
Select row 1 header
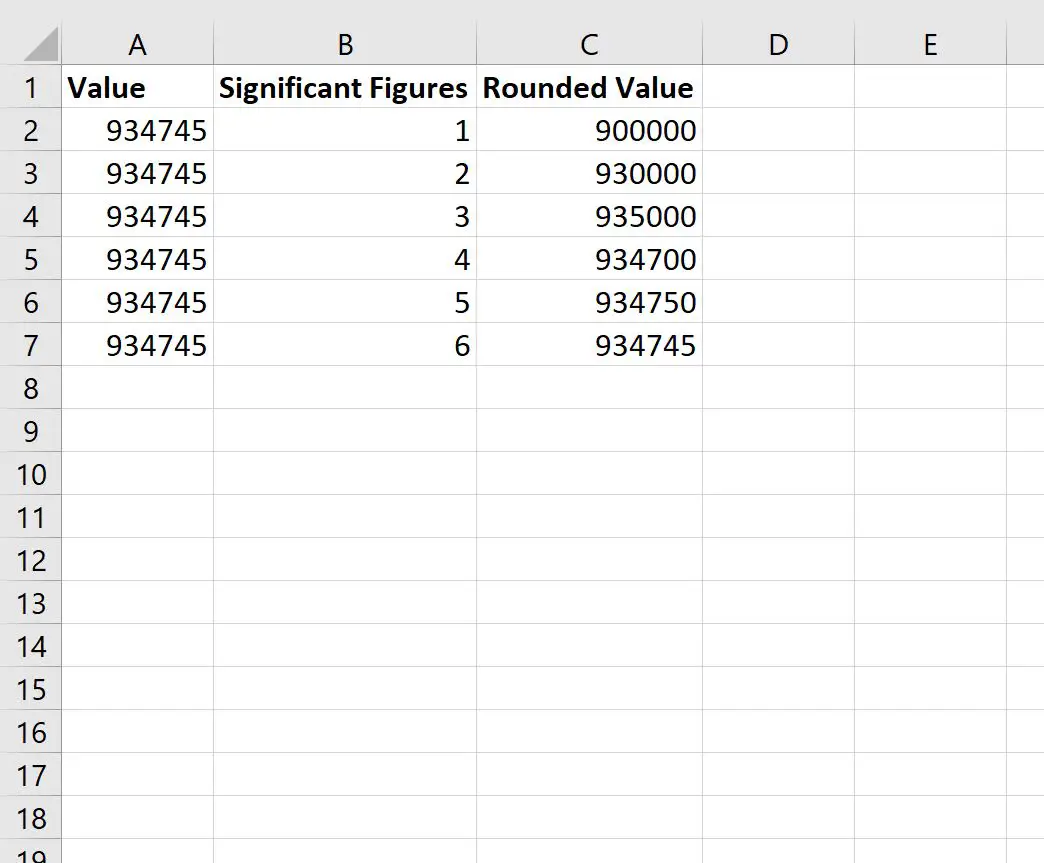31,87
